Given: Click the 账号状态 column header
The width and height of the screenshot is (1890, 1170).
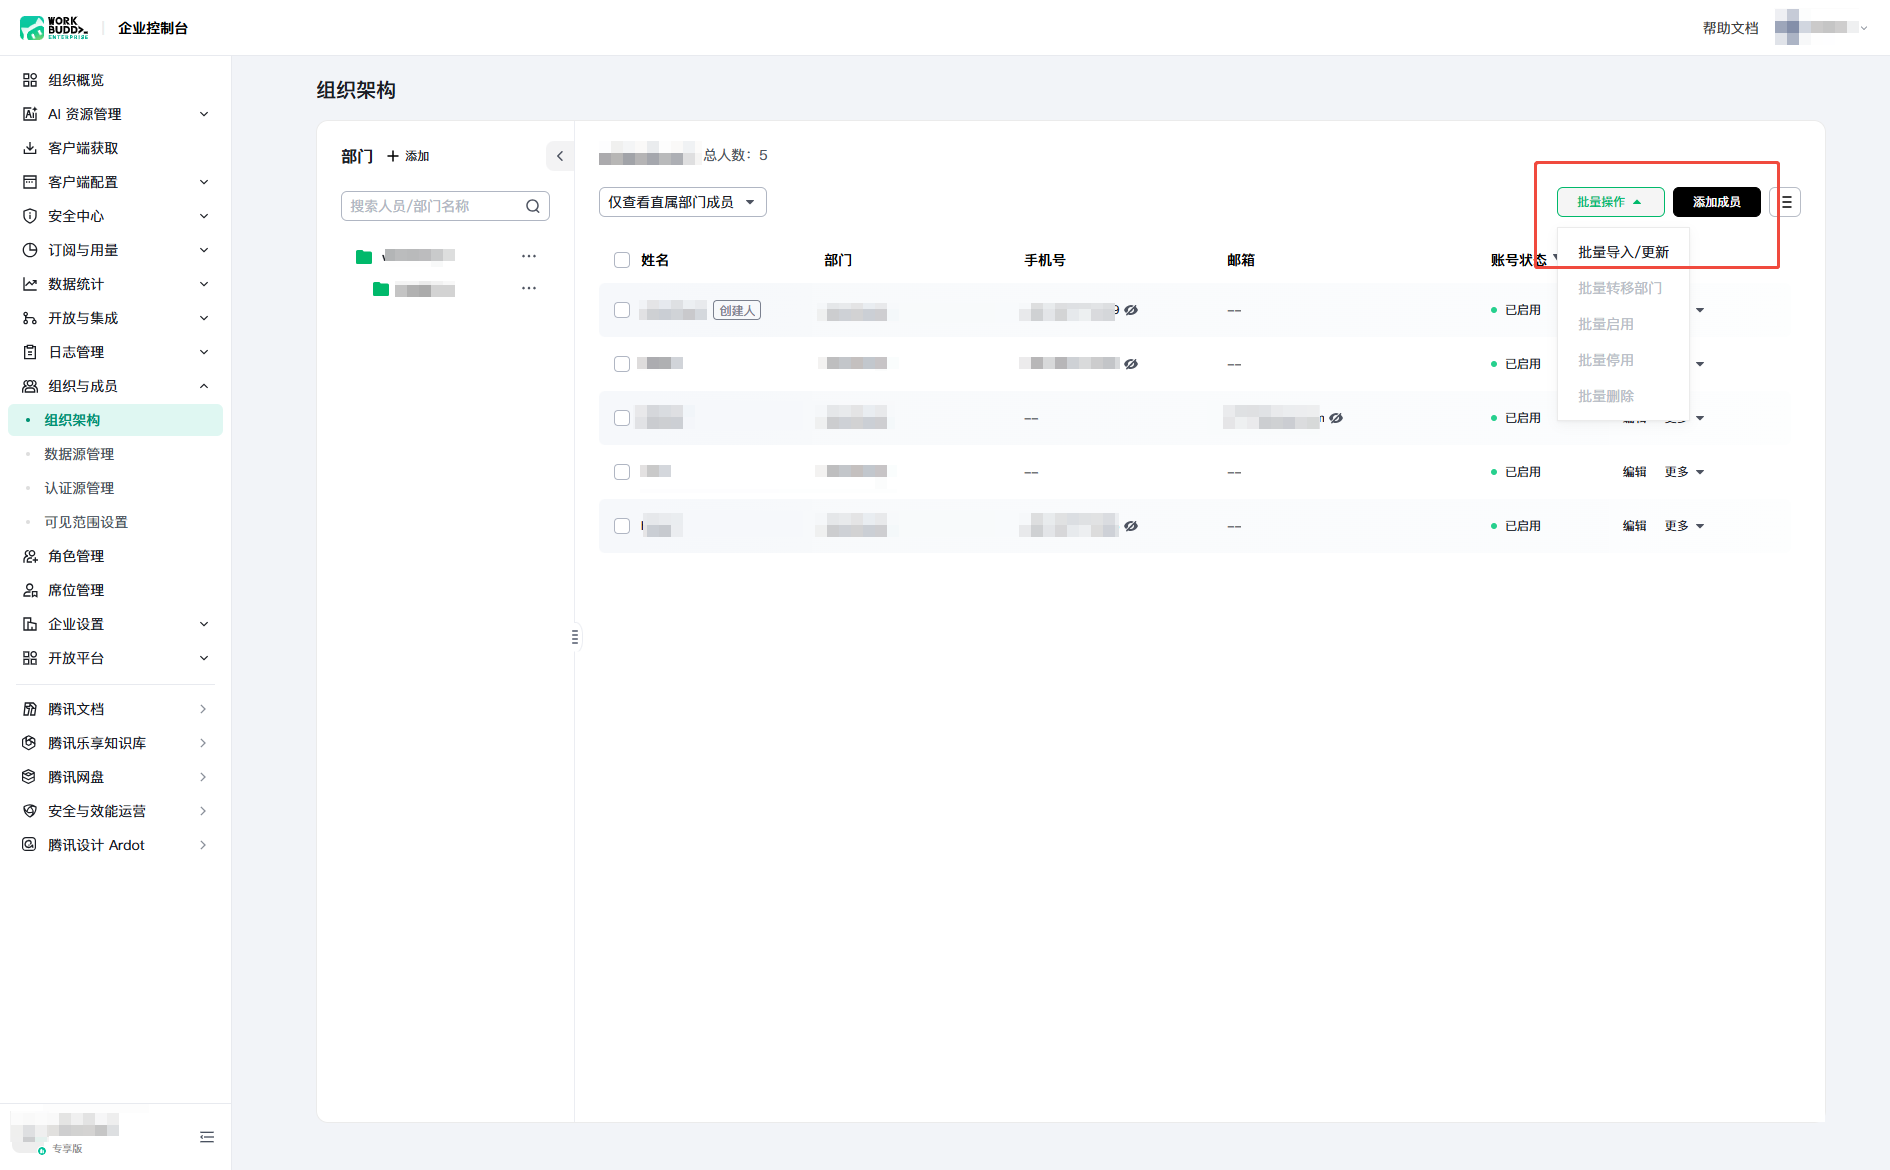Looking at the screenshot, I should (1518, 260).
